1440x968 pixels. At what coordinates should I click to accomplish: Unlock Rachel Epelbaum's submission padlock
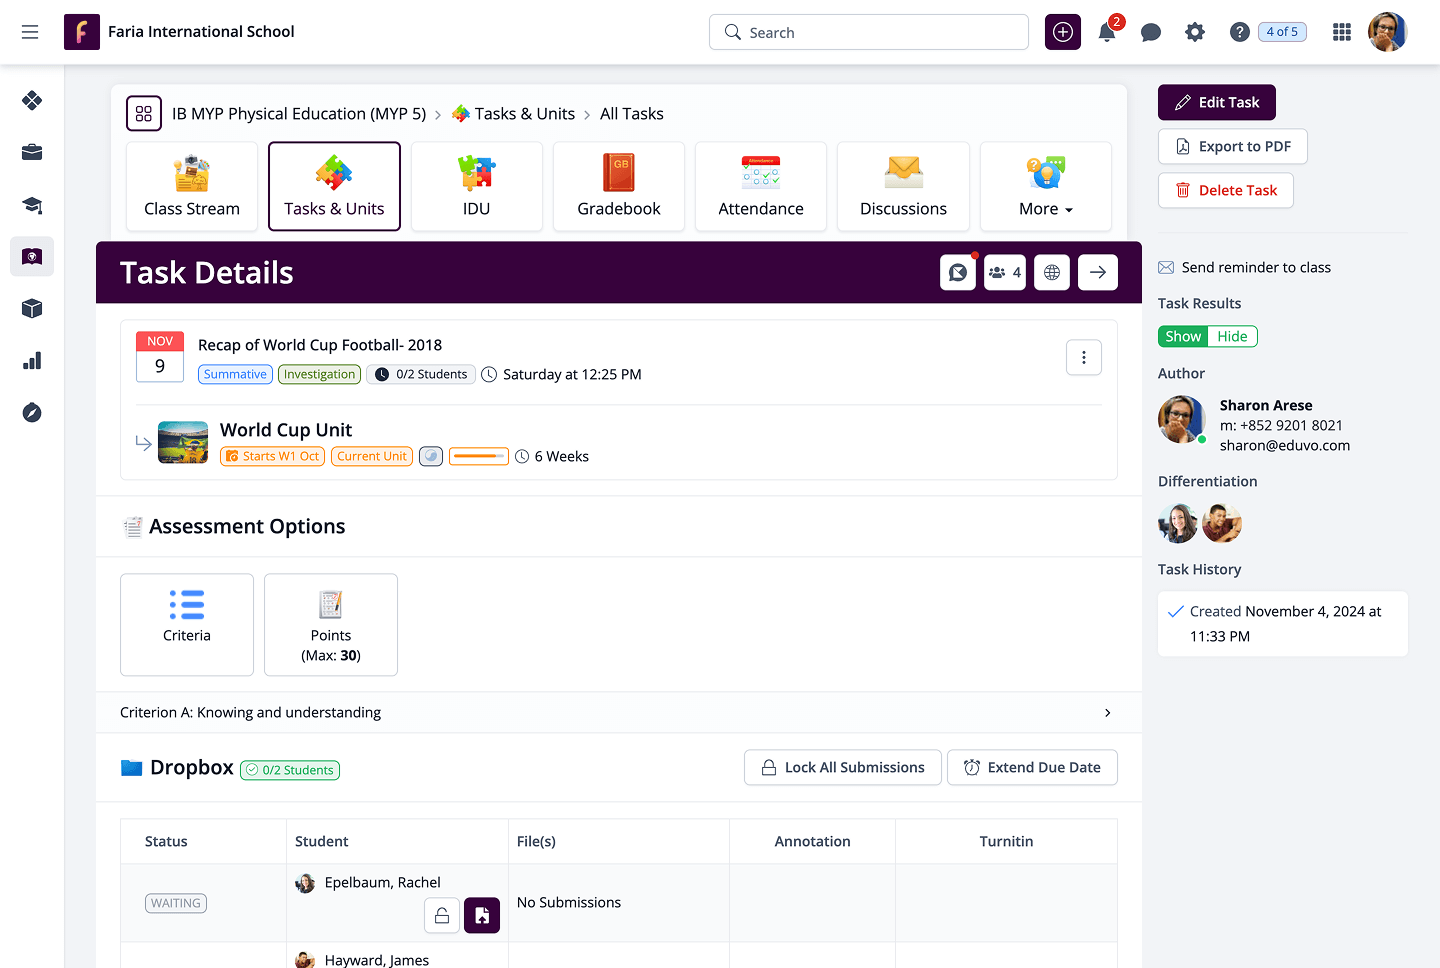click(442, 915)
